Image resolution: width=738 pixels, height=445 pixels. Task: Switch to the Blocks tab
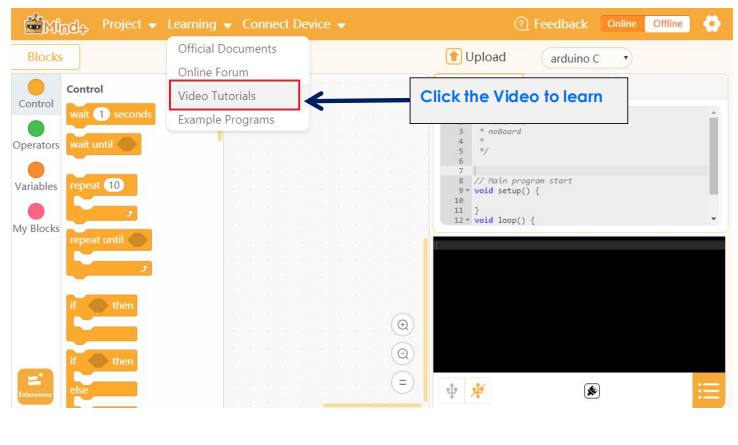(x=45, y=57)
